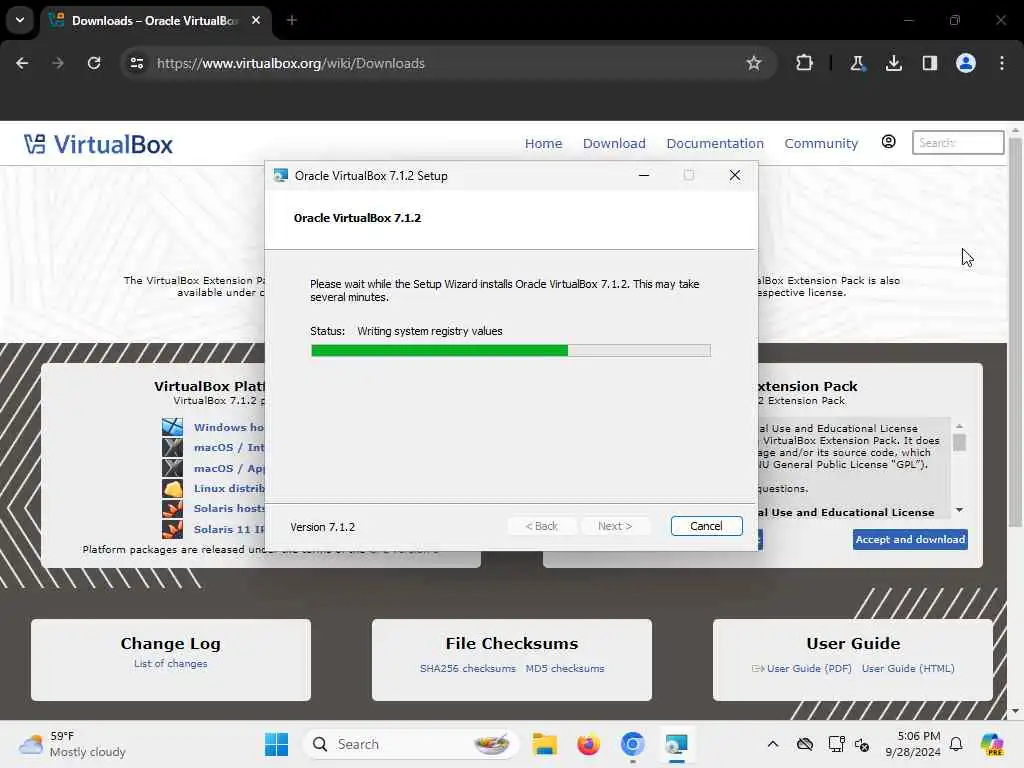This screenshot has height=768, width=1024.
Task: Click the taskbar Search box
Action: pos(410,744)
